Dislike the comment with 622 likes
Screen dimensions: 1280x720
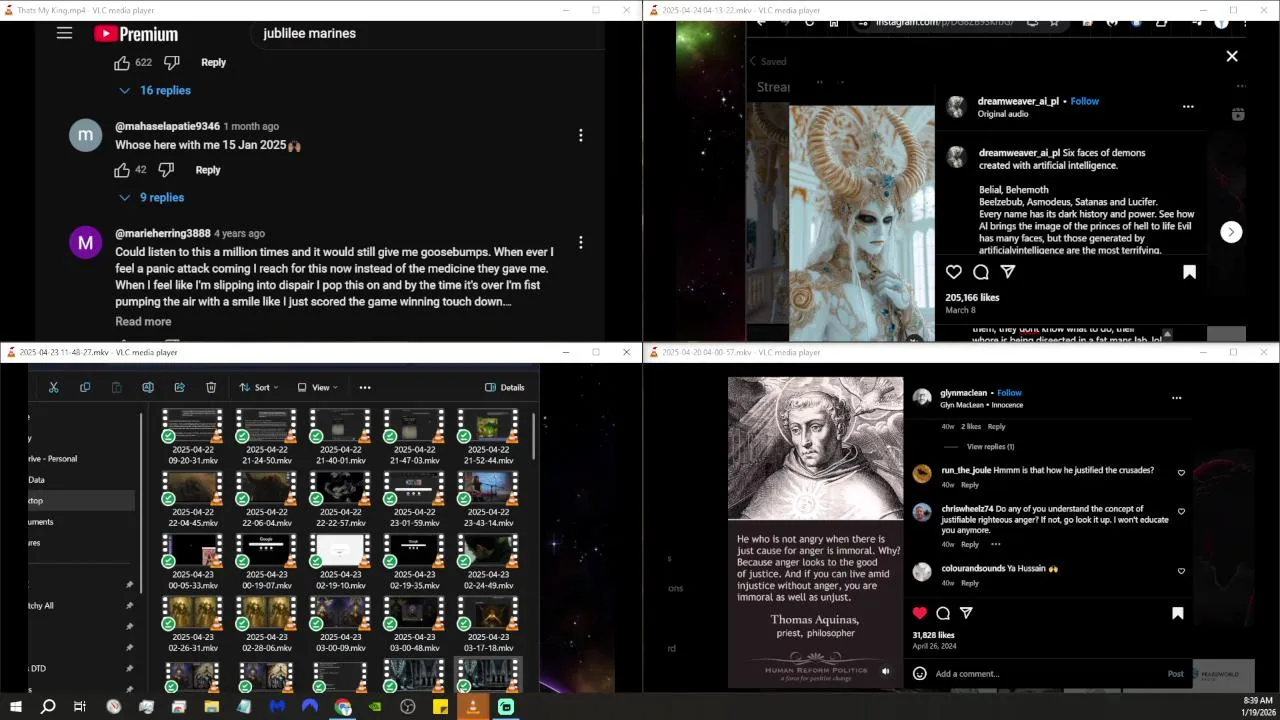tap(172, 63)
